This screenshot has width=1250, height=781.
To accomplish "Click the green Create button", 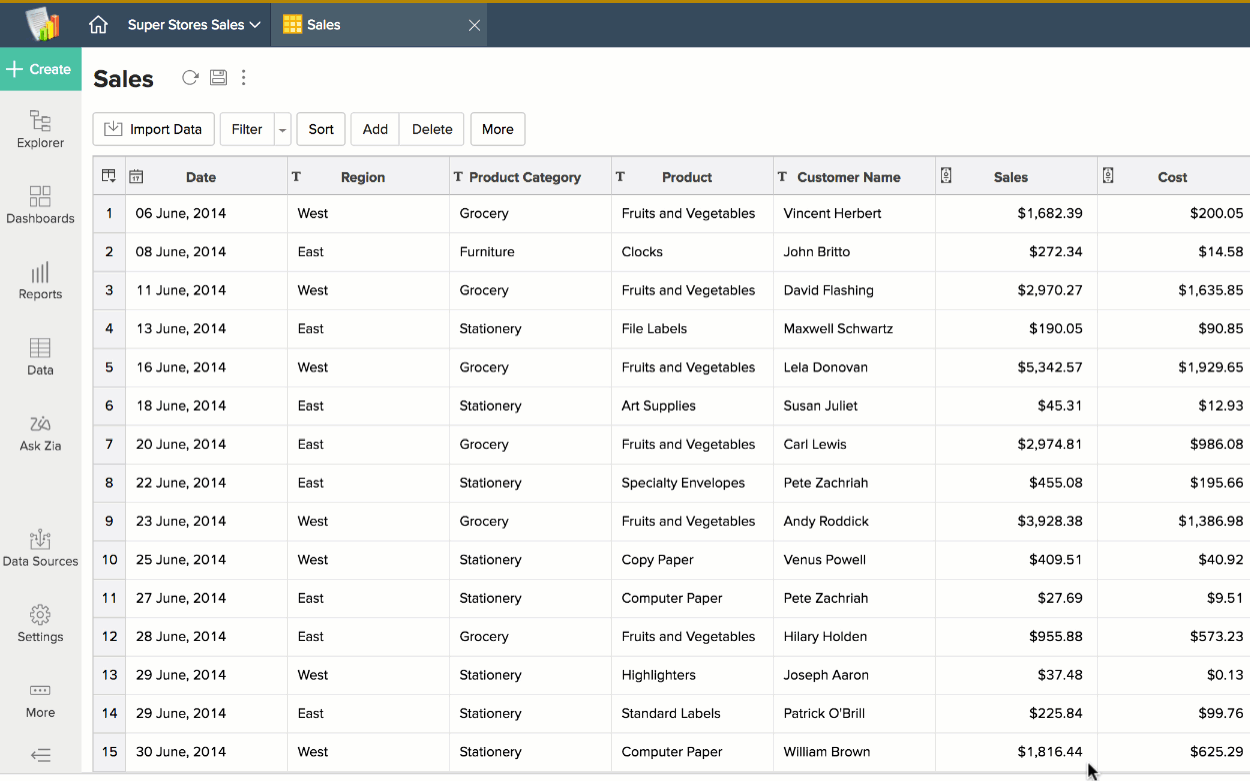I will pos(40,69).
